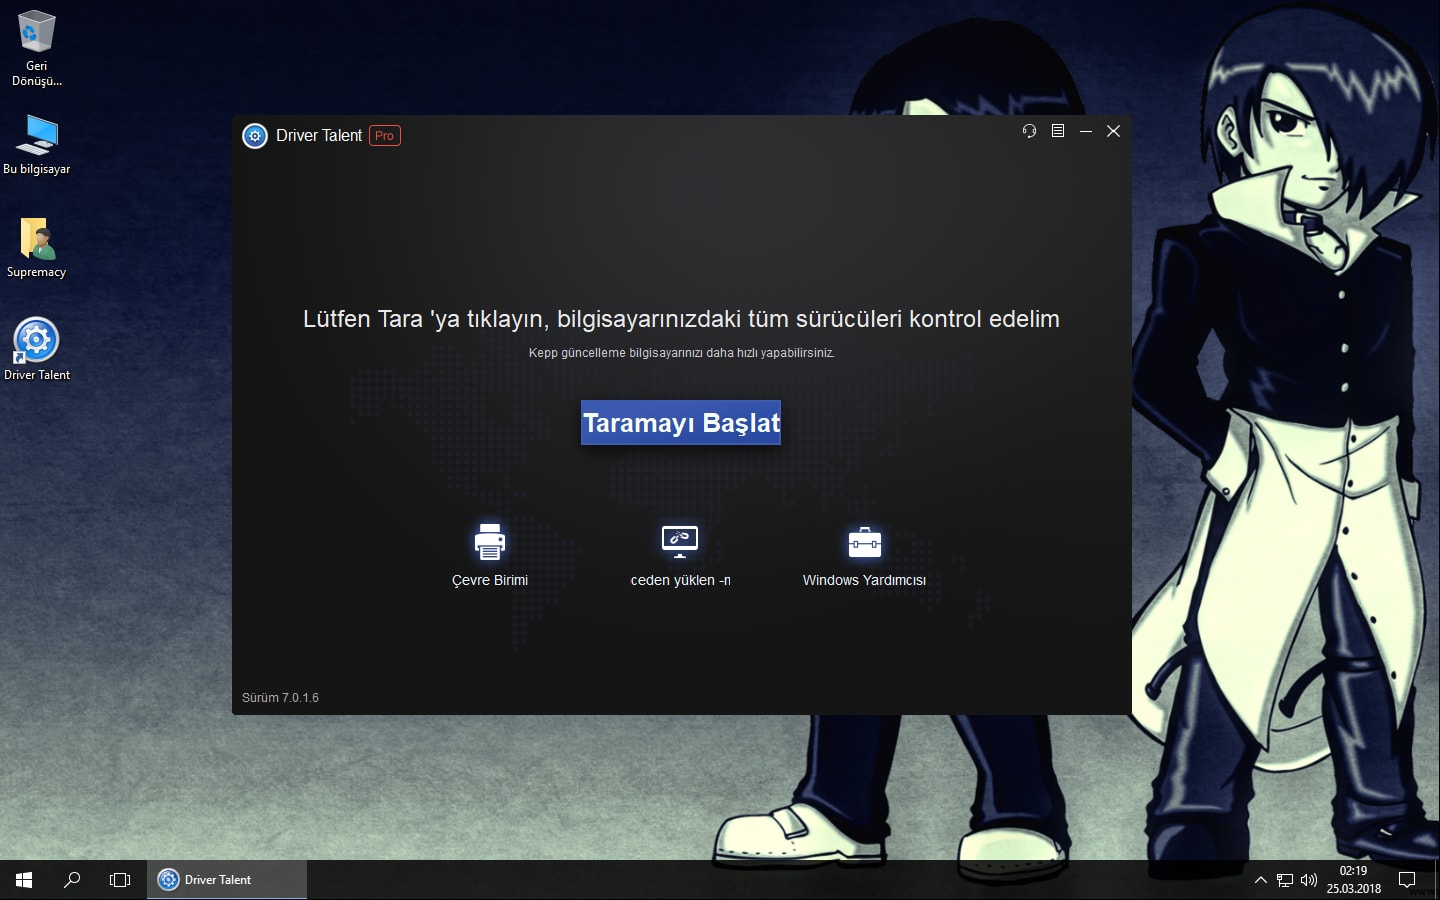Click the Driver Talent logo in title bar
The width and height of the screenshot is (1440, 900).
click(255, 135)
